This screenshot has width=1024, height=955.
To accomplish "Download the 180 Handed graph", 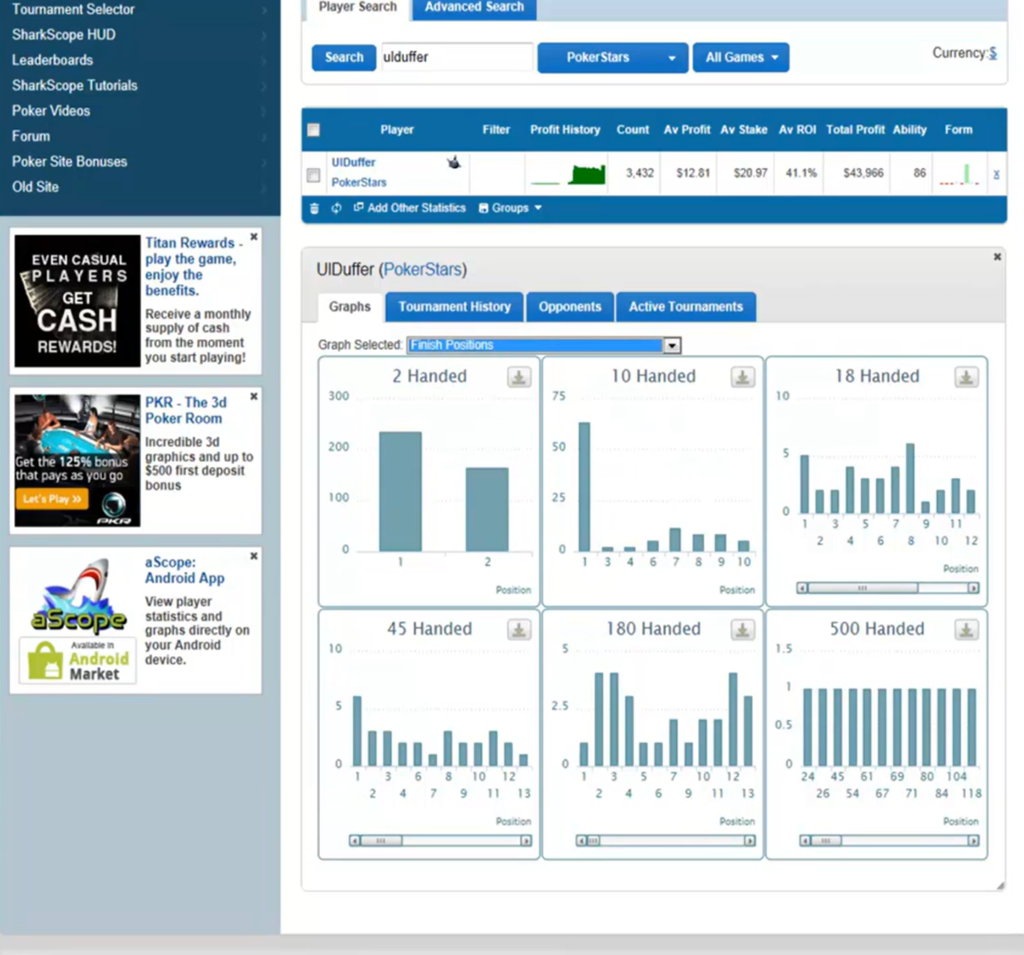I will pyautogui.click(x=743, y=630).
